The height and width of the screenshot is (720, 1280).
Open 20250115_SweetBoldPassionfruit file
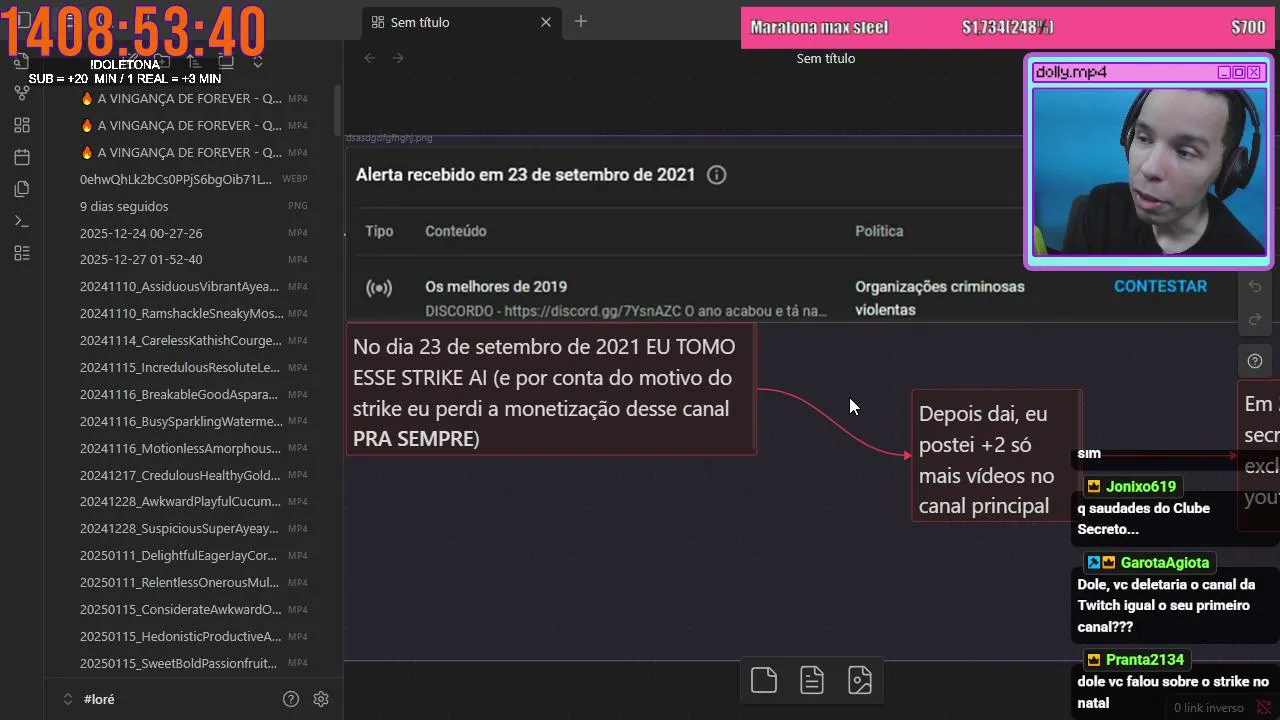[179, 664]
